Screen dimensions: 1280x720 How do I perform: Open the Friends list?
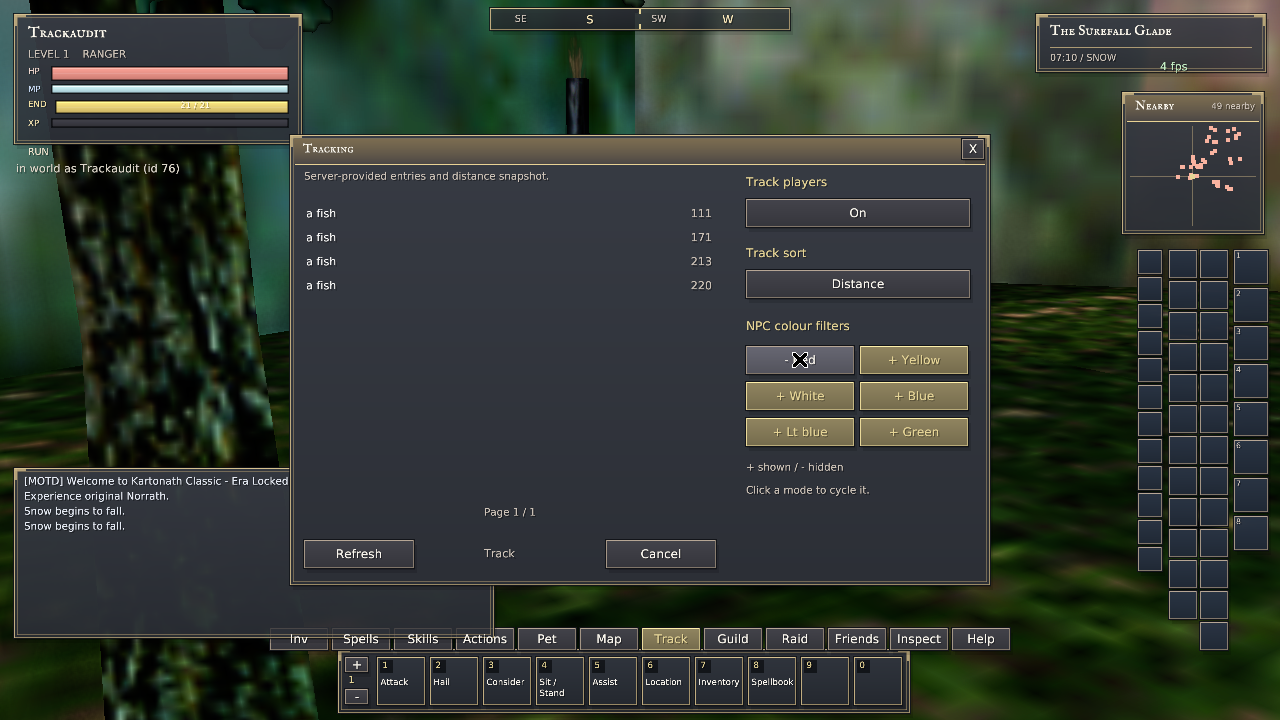[857, 639]
